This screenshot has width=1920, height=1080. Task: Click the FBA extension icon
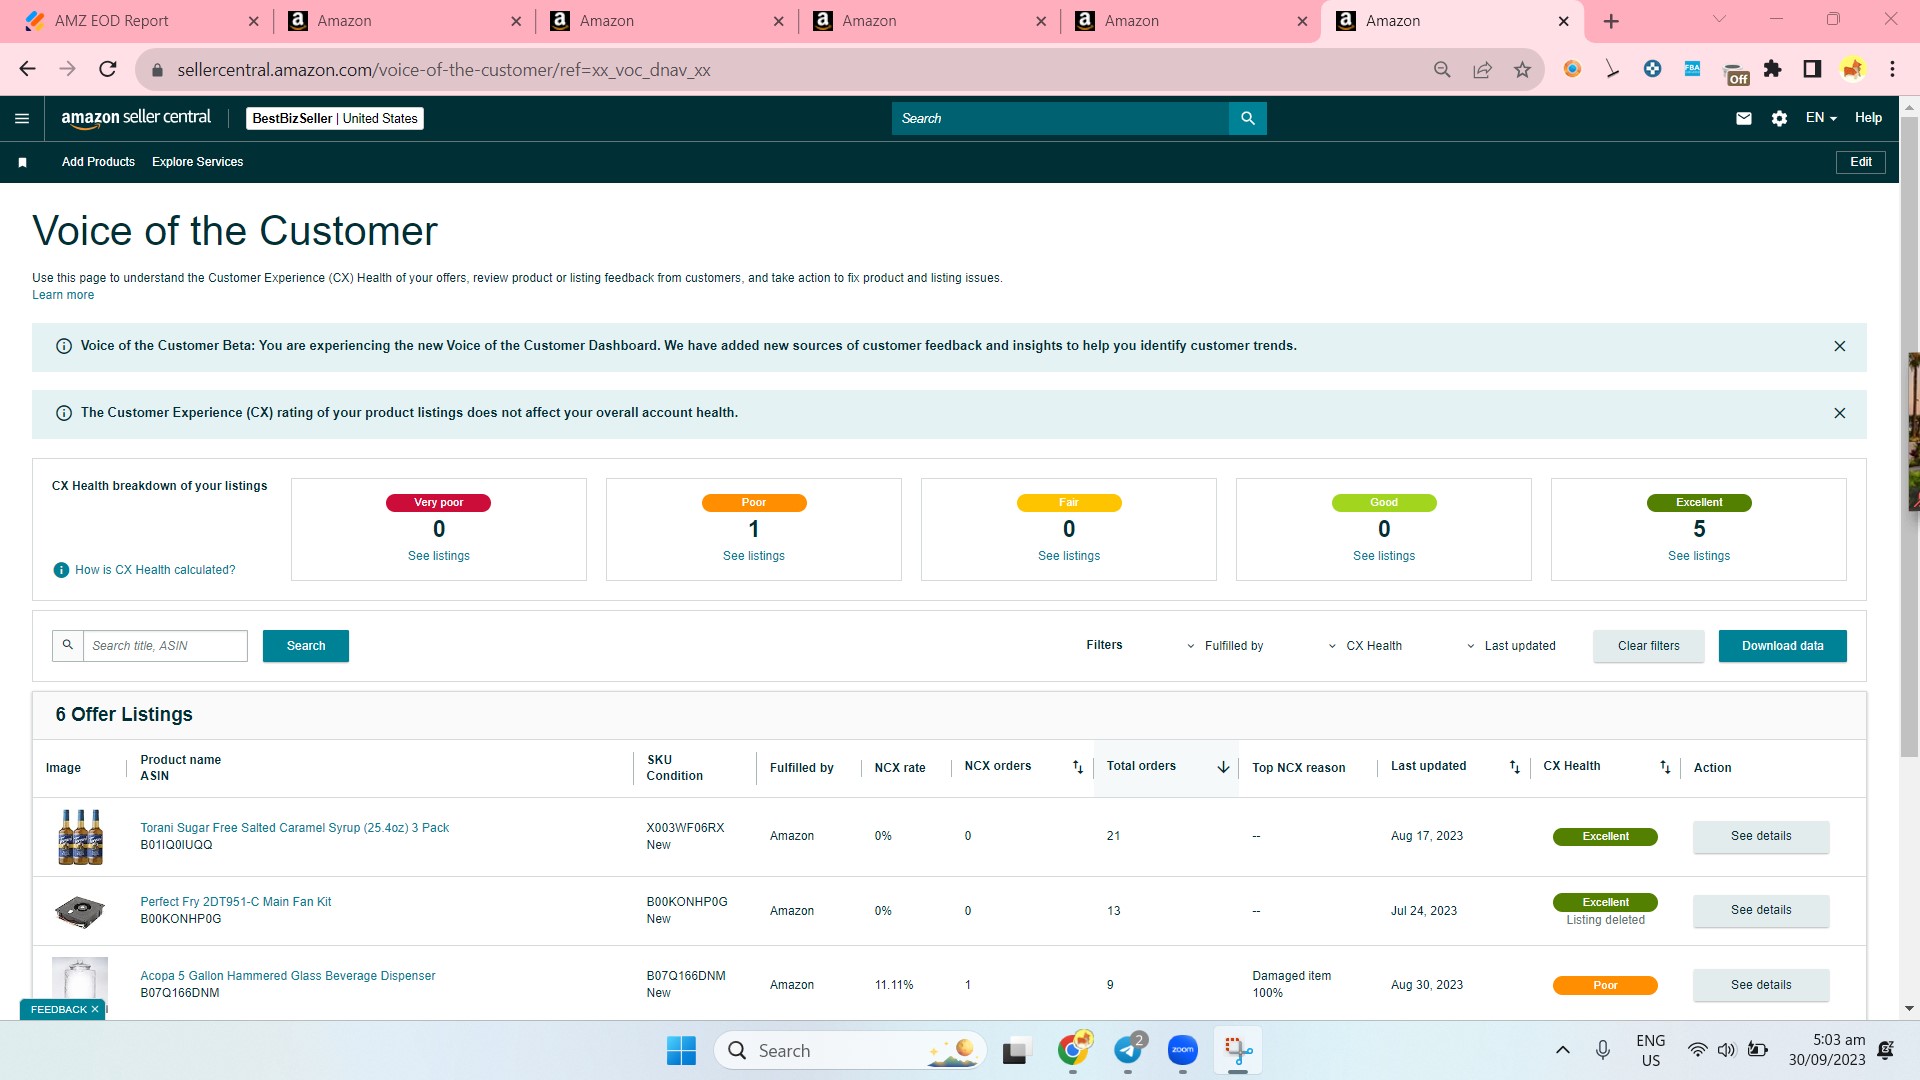1692,69
